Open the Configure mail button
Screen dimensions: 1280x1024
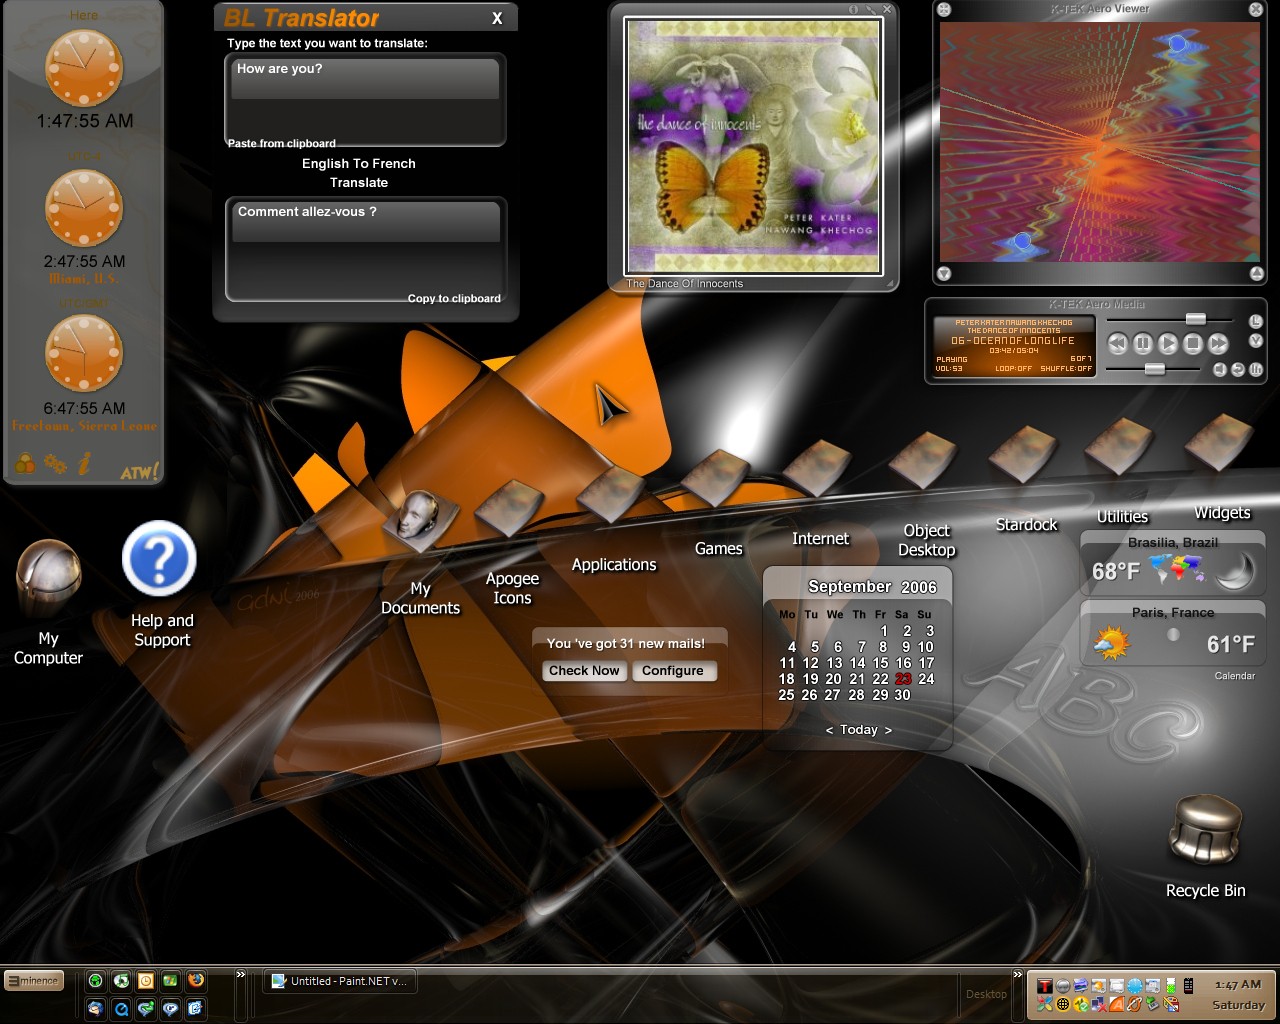pos(673,671)
